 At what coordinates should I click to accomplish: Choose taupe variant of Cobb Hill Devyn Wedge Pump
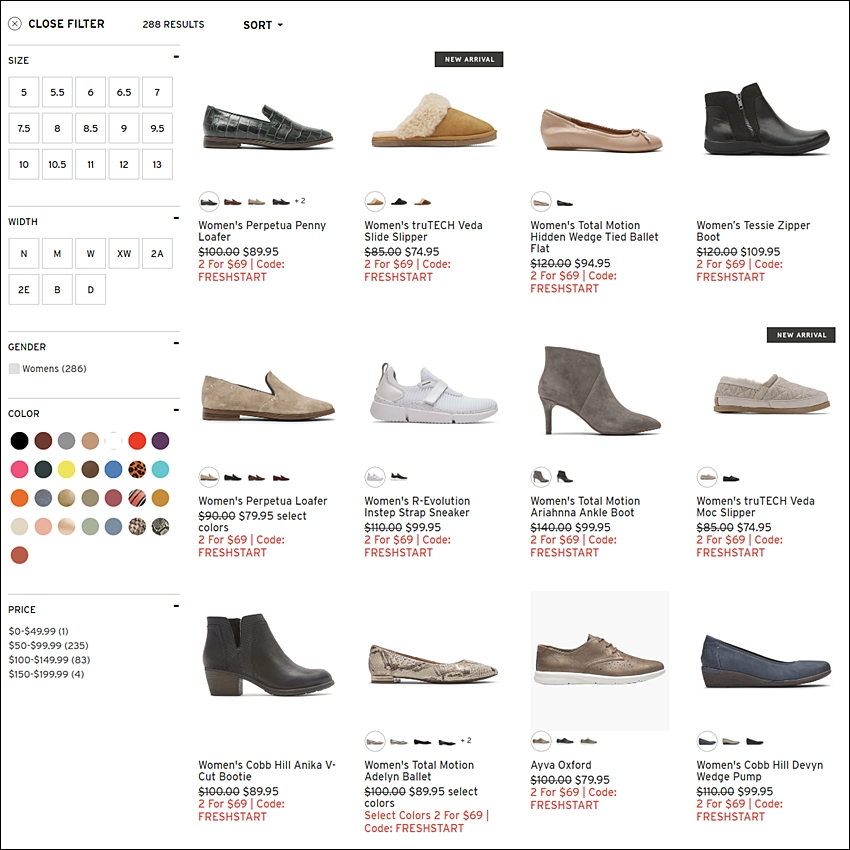(731, 741)
